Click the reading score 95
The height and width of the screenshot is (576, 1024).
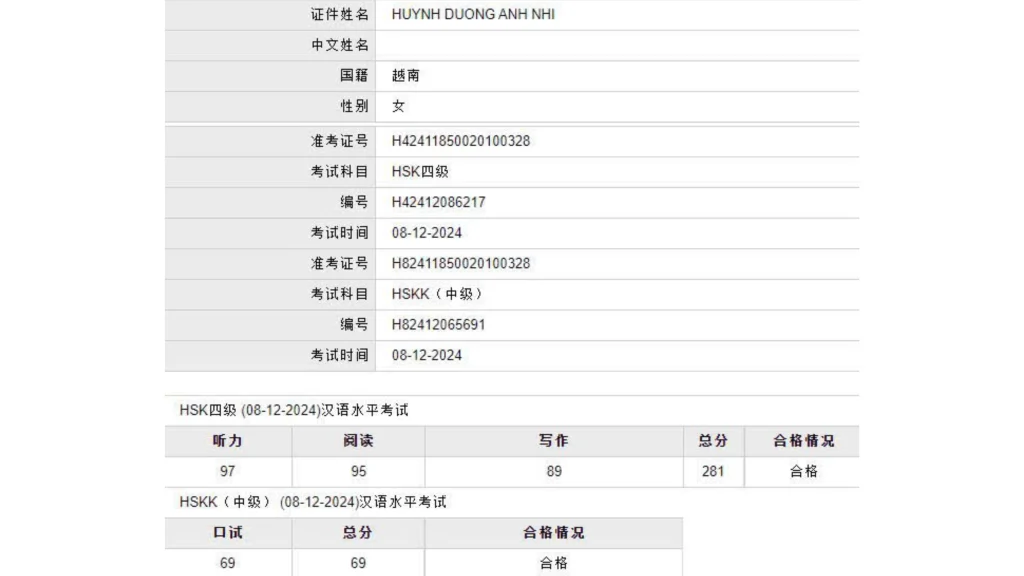click(358, 471)
